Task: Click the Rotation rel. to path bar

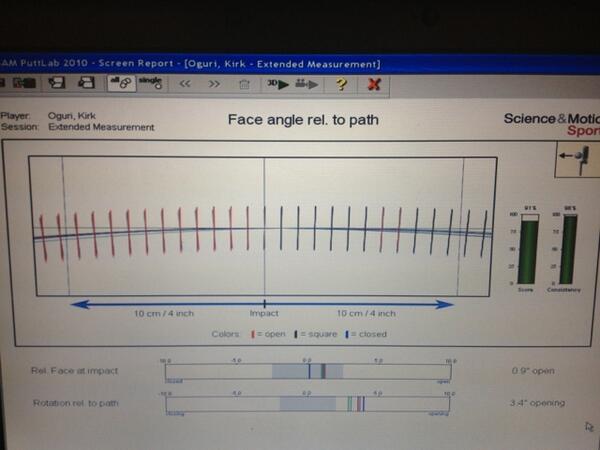Action: click(308, 404)
